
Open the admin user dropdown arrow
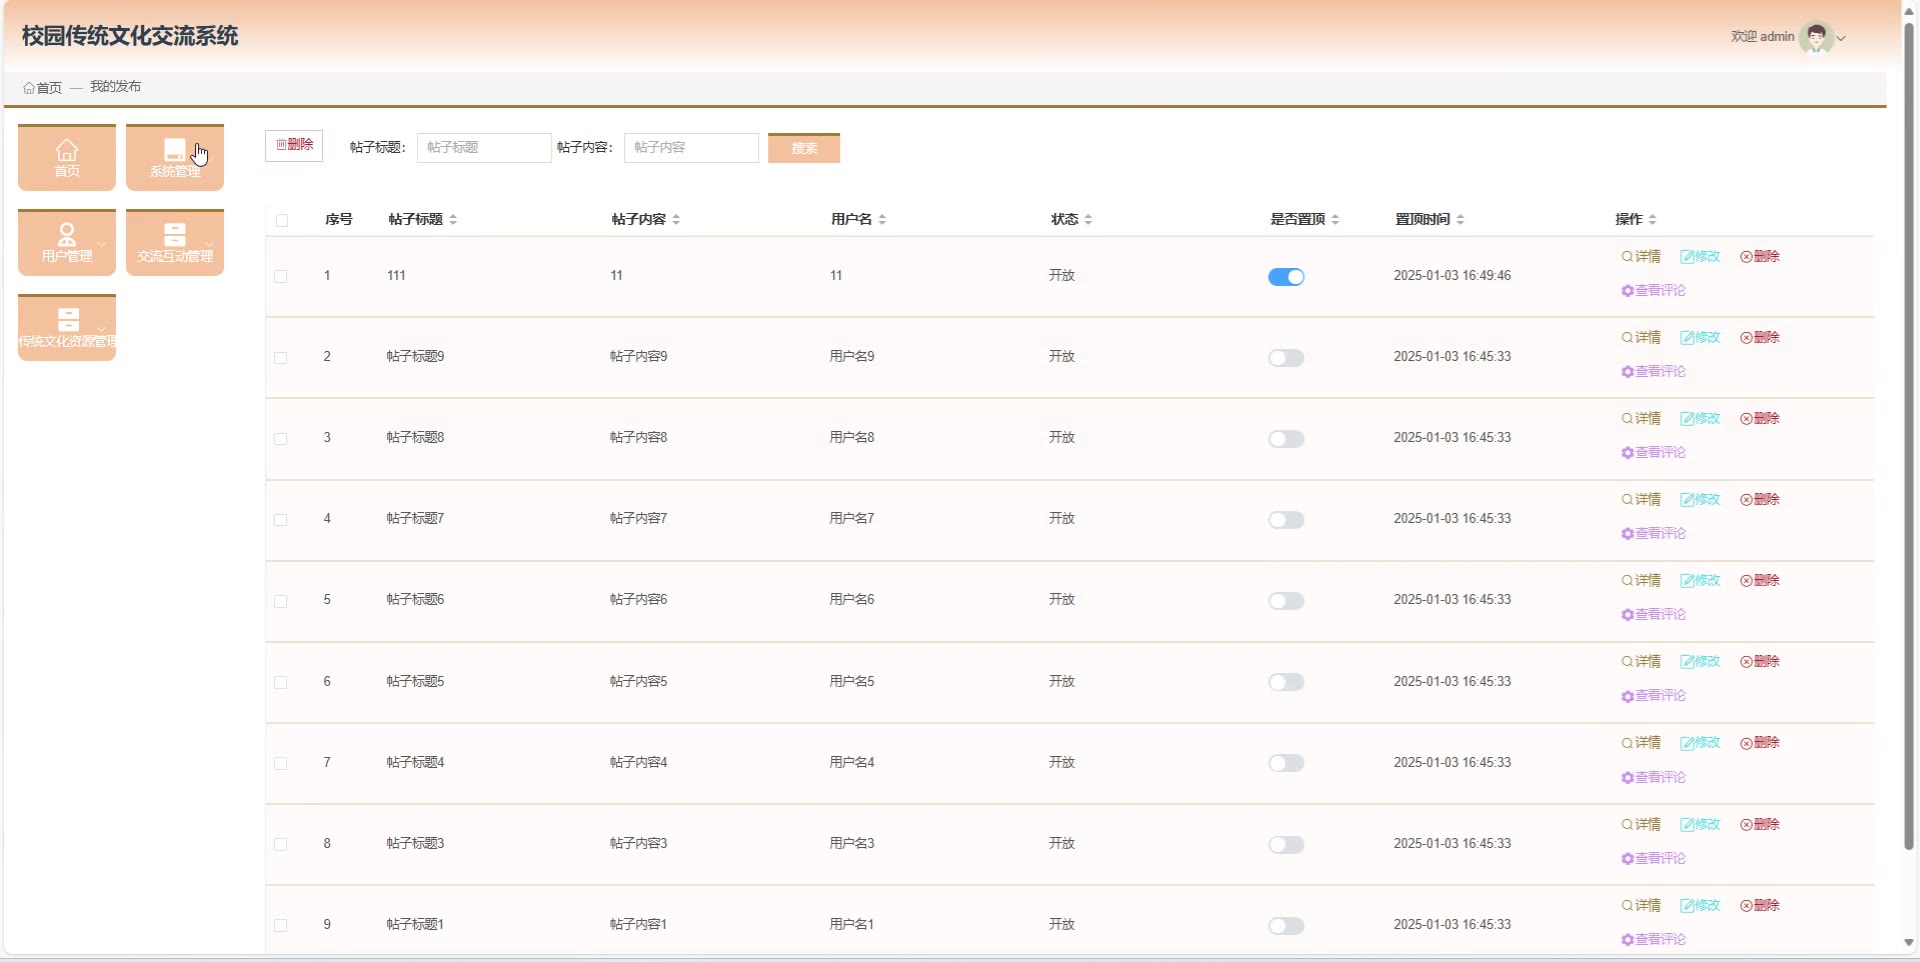pyautogui.click(x=1841, y=38)
